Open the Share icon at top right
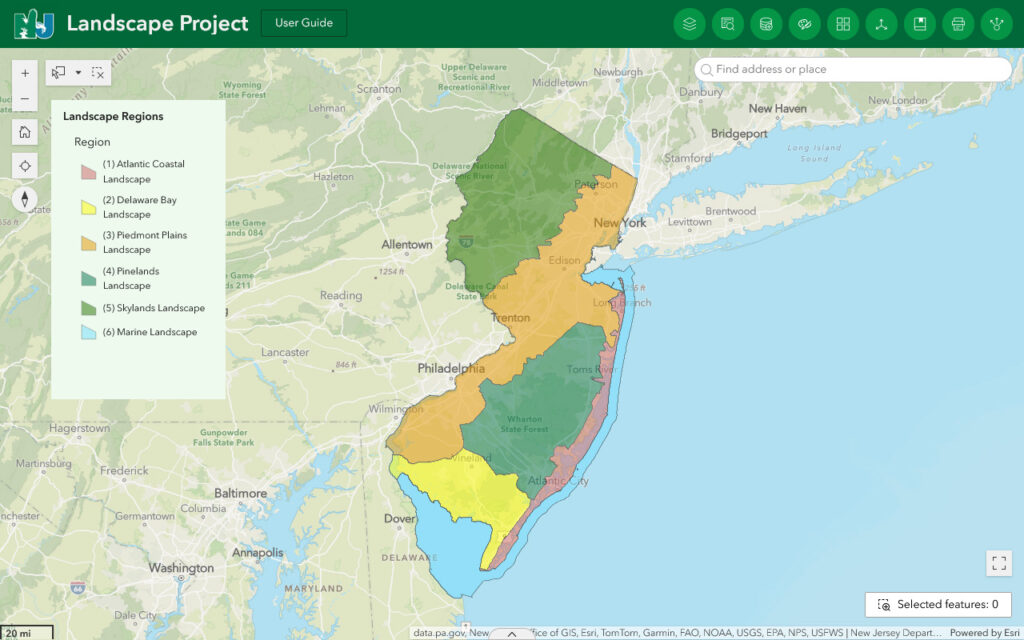1024x640 pixels. [x=996, y=23]
